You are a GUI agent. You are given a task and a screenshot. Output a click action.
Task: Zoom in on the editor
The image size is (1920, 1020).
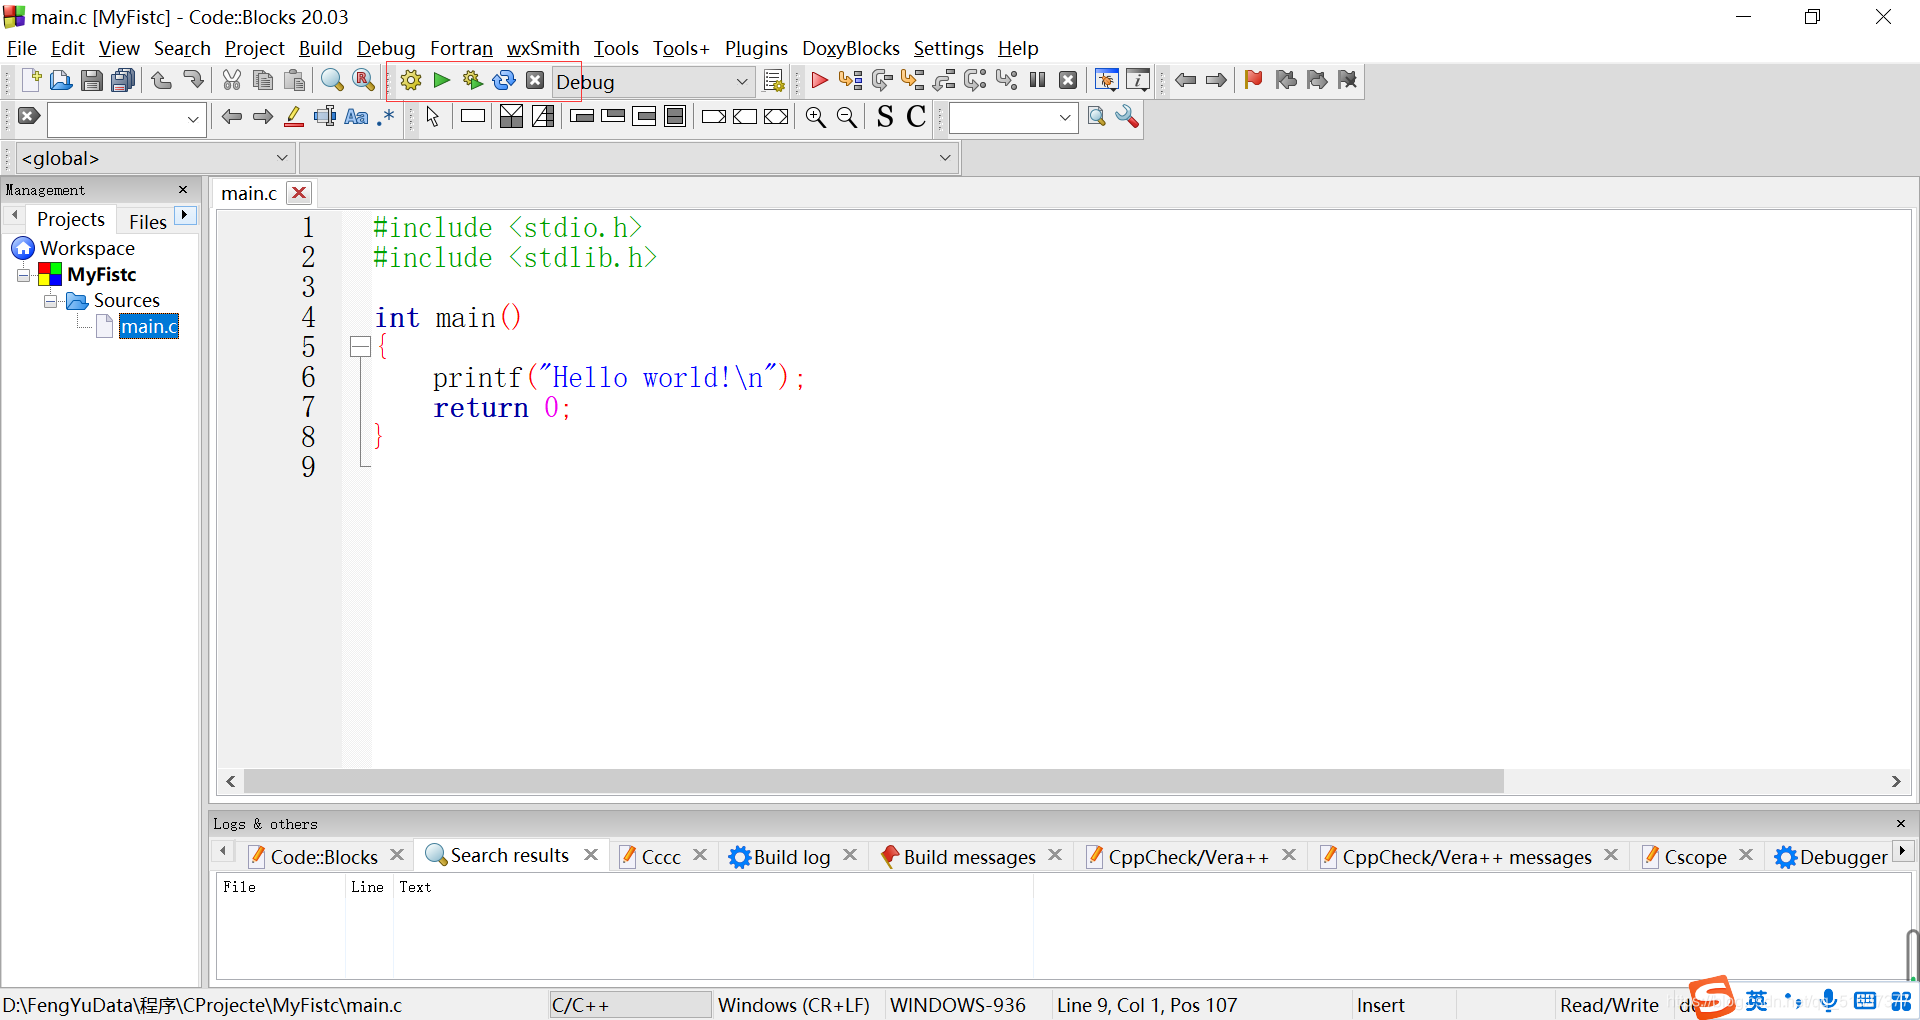[815, 117]
